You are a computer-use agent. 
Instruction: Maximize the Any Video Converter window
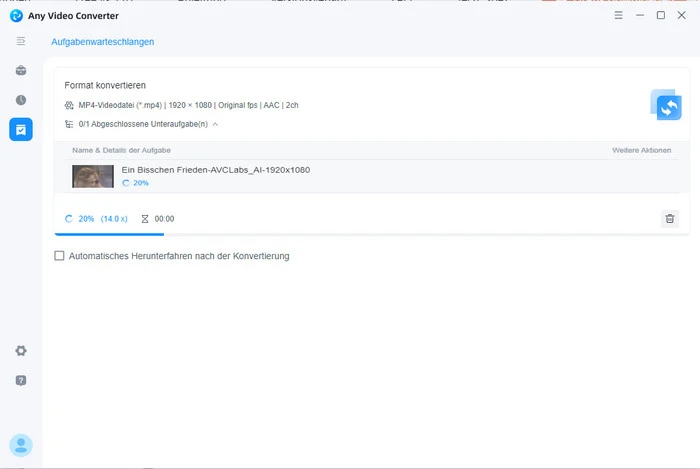point(660,15)
